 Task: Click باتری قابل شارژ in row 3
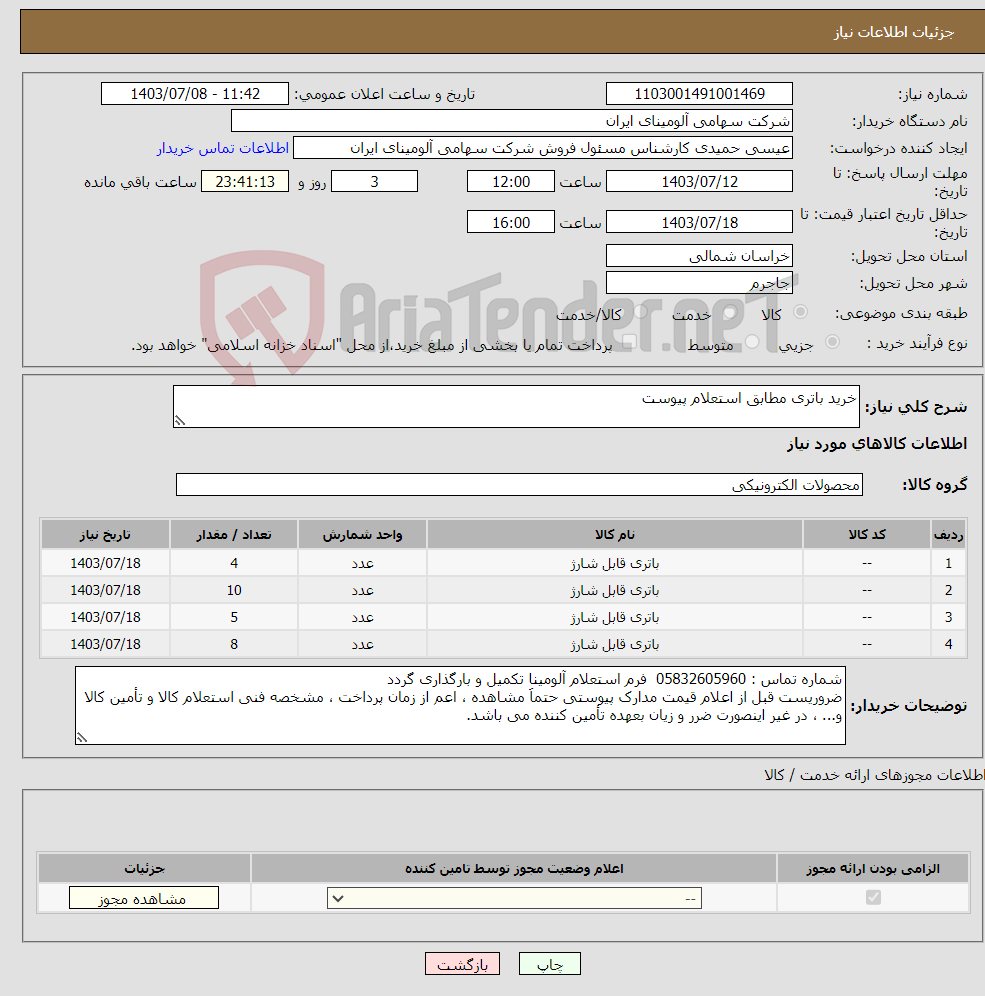(x=615, y=617)
